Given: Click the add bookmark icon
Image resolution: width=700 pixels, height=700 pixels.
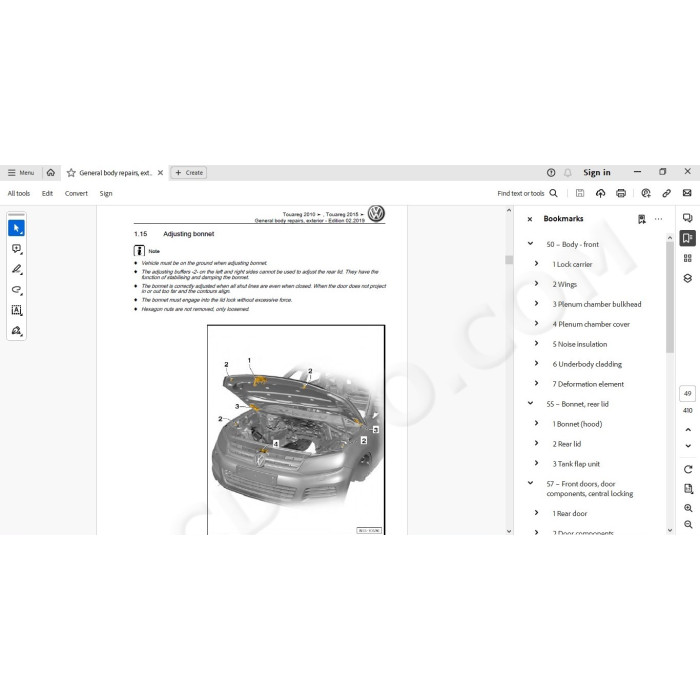Looking at the screenshot, I should pos(642,219).
